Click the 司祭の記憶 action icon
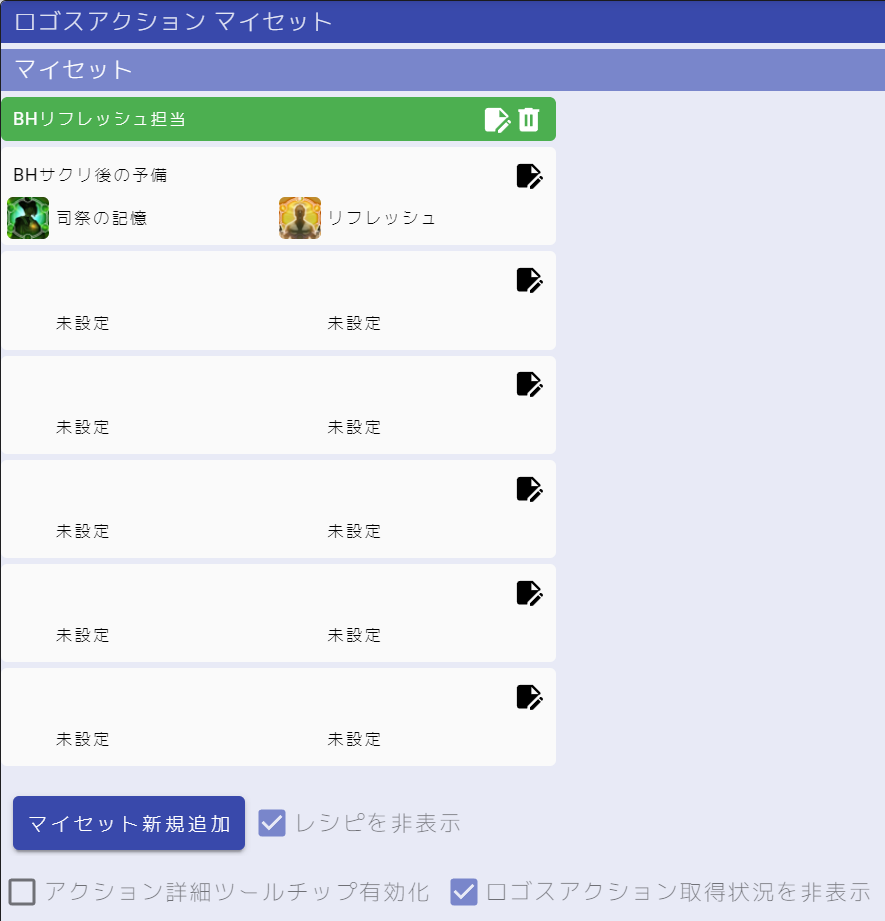885x921 pixels. point(28,218)
